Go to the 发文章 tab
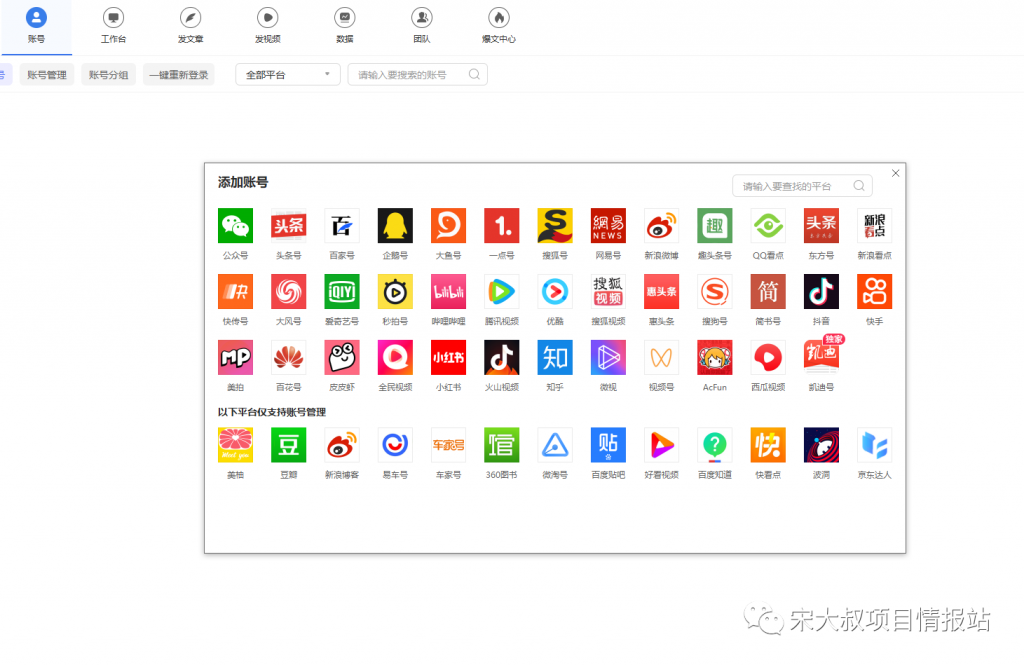Viewport: 1024px width, 665px height. [191, 26]
